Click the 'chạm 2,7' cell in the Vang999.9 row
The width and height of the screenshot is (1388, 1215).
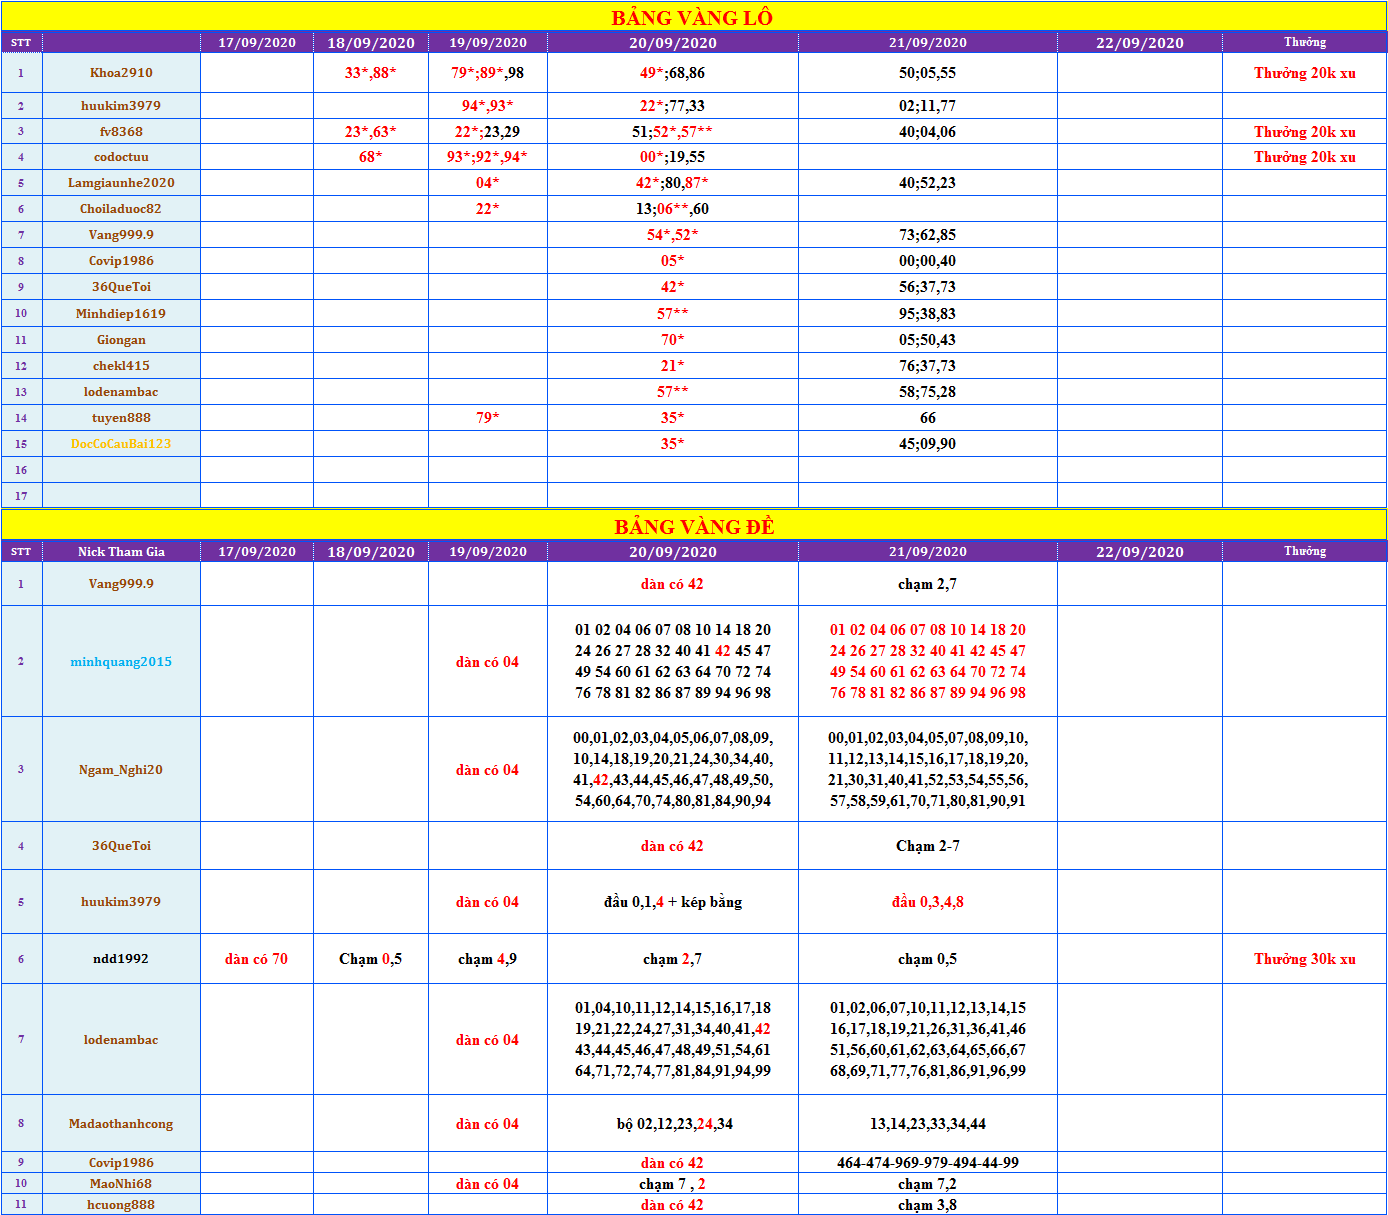point(928,584)
